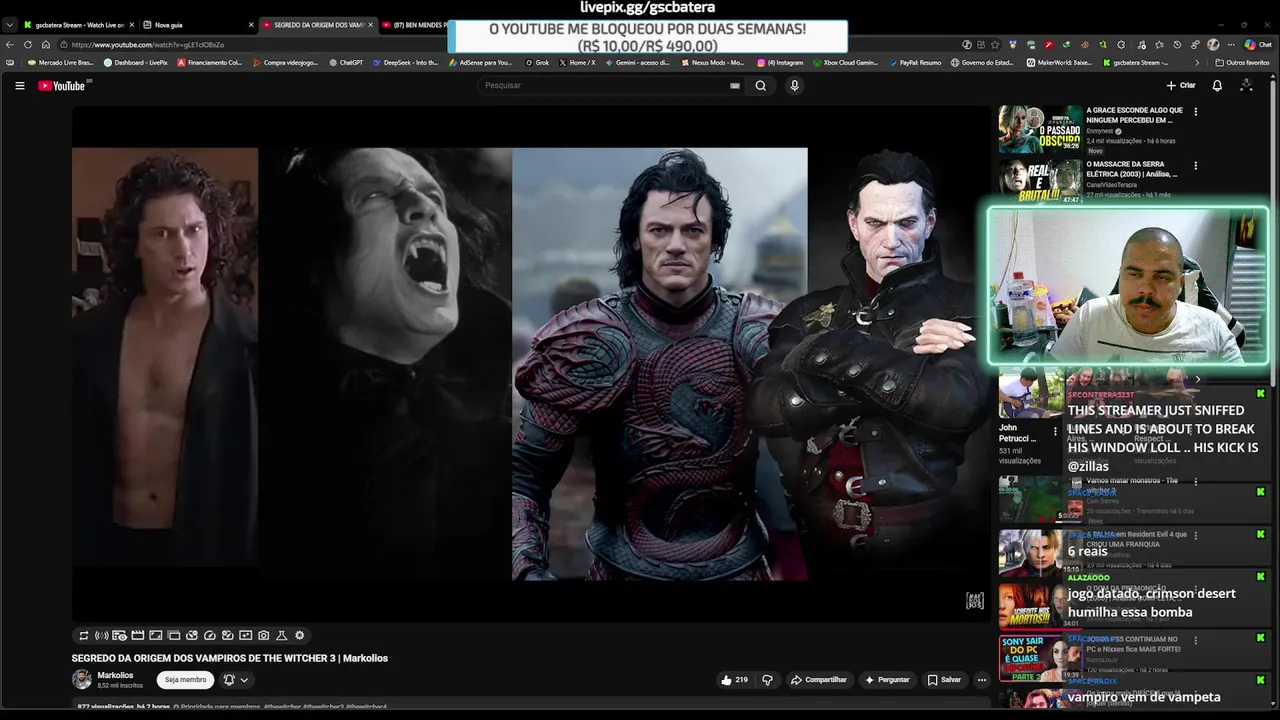Open the Instagram bookmark

[780, 62]
